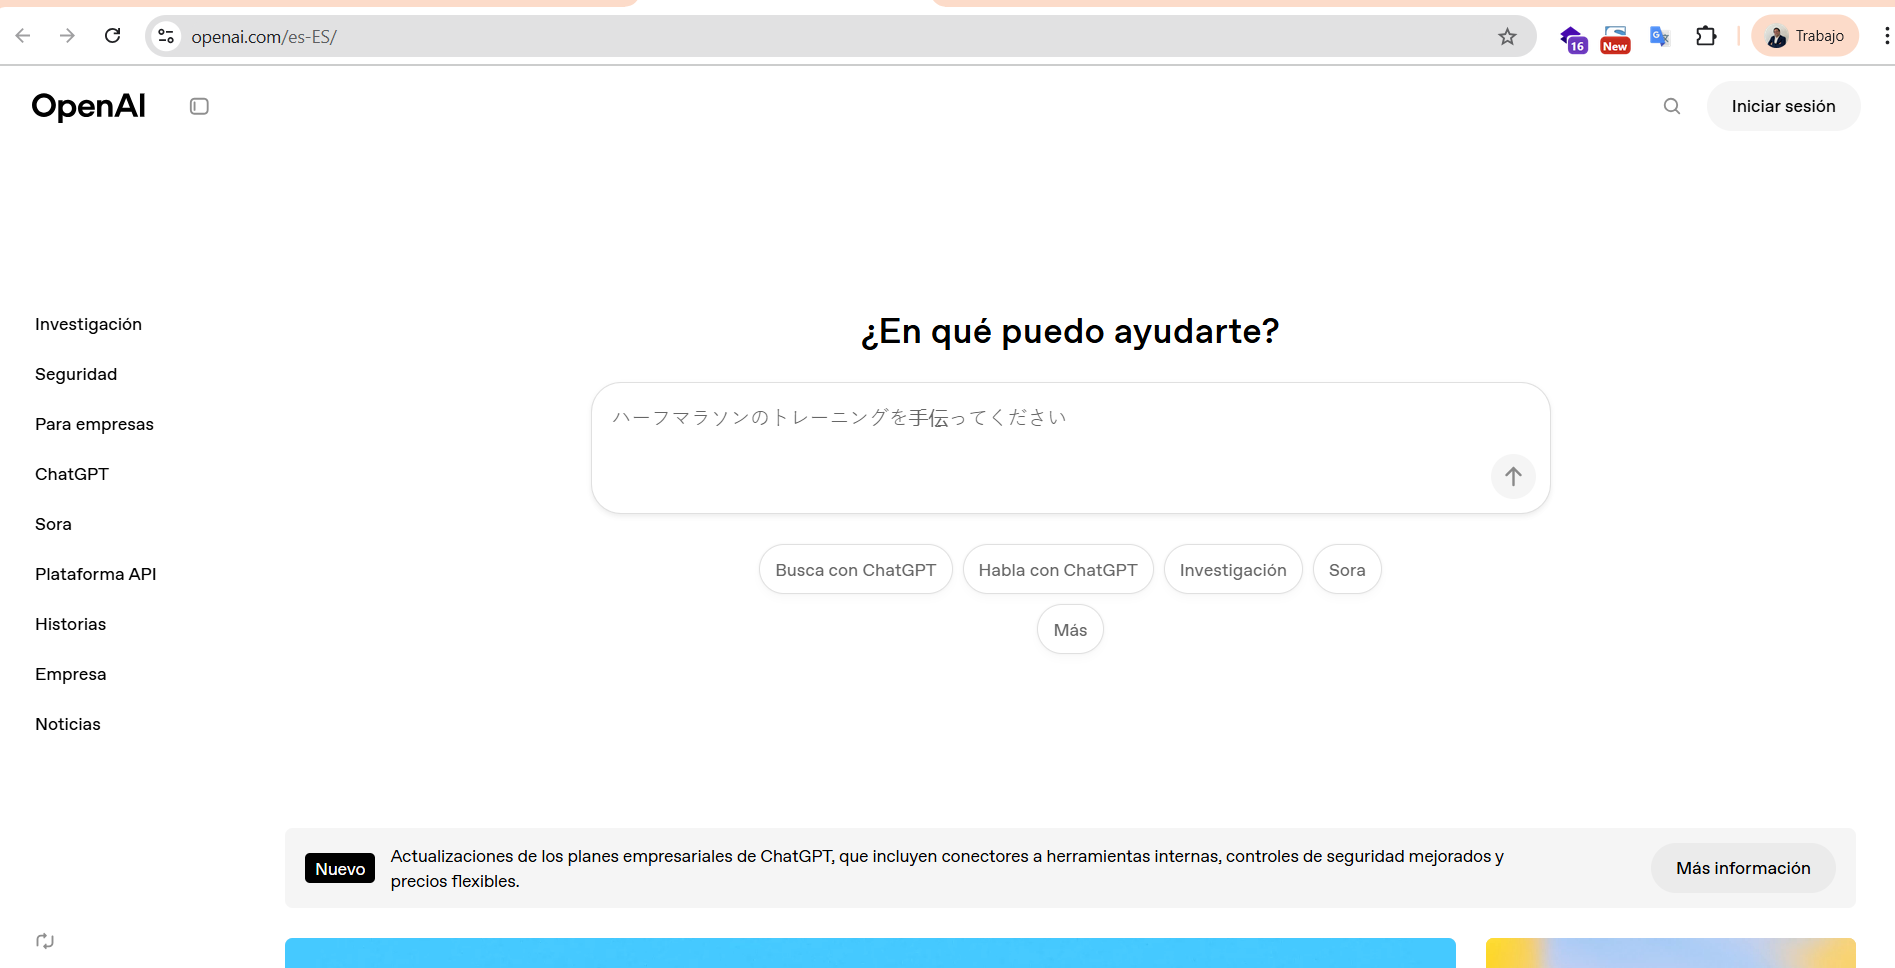Click the Google Translate extension icon
Screen dimensions: 1895x968
coord(1660,37)
